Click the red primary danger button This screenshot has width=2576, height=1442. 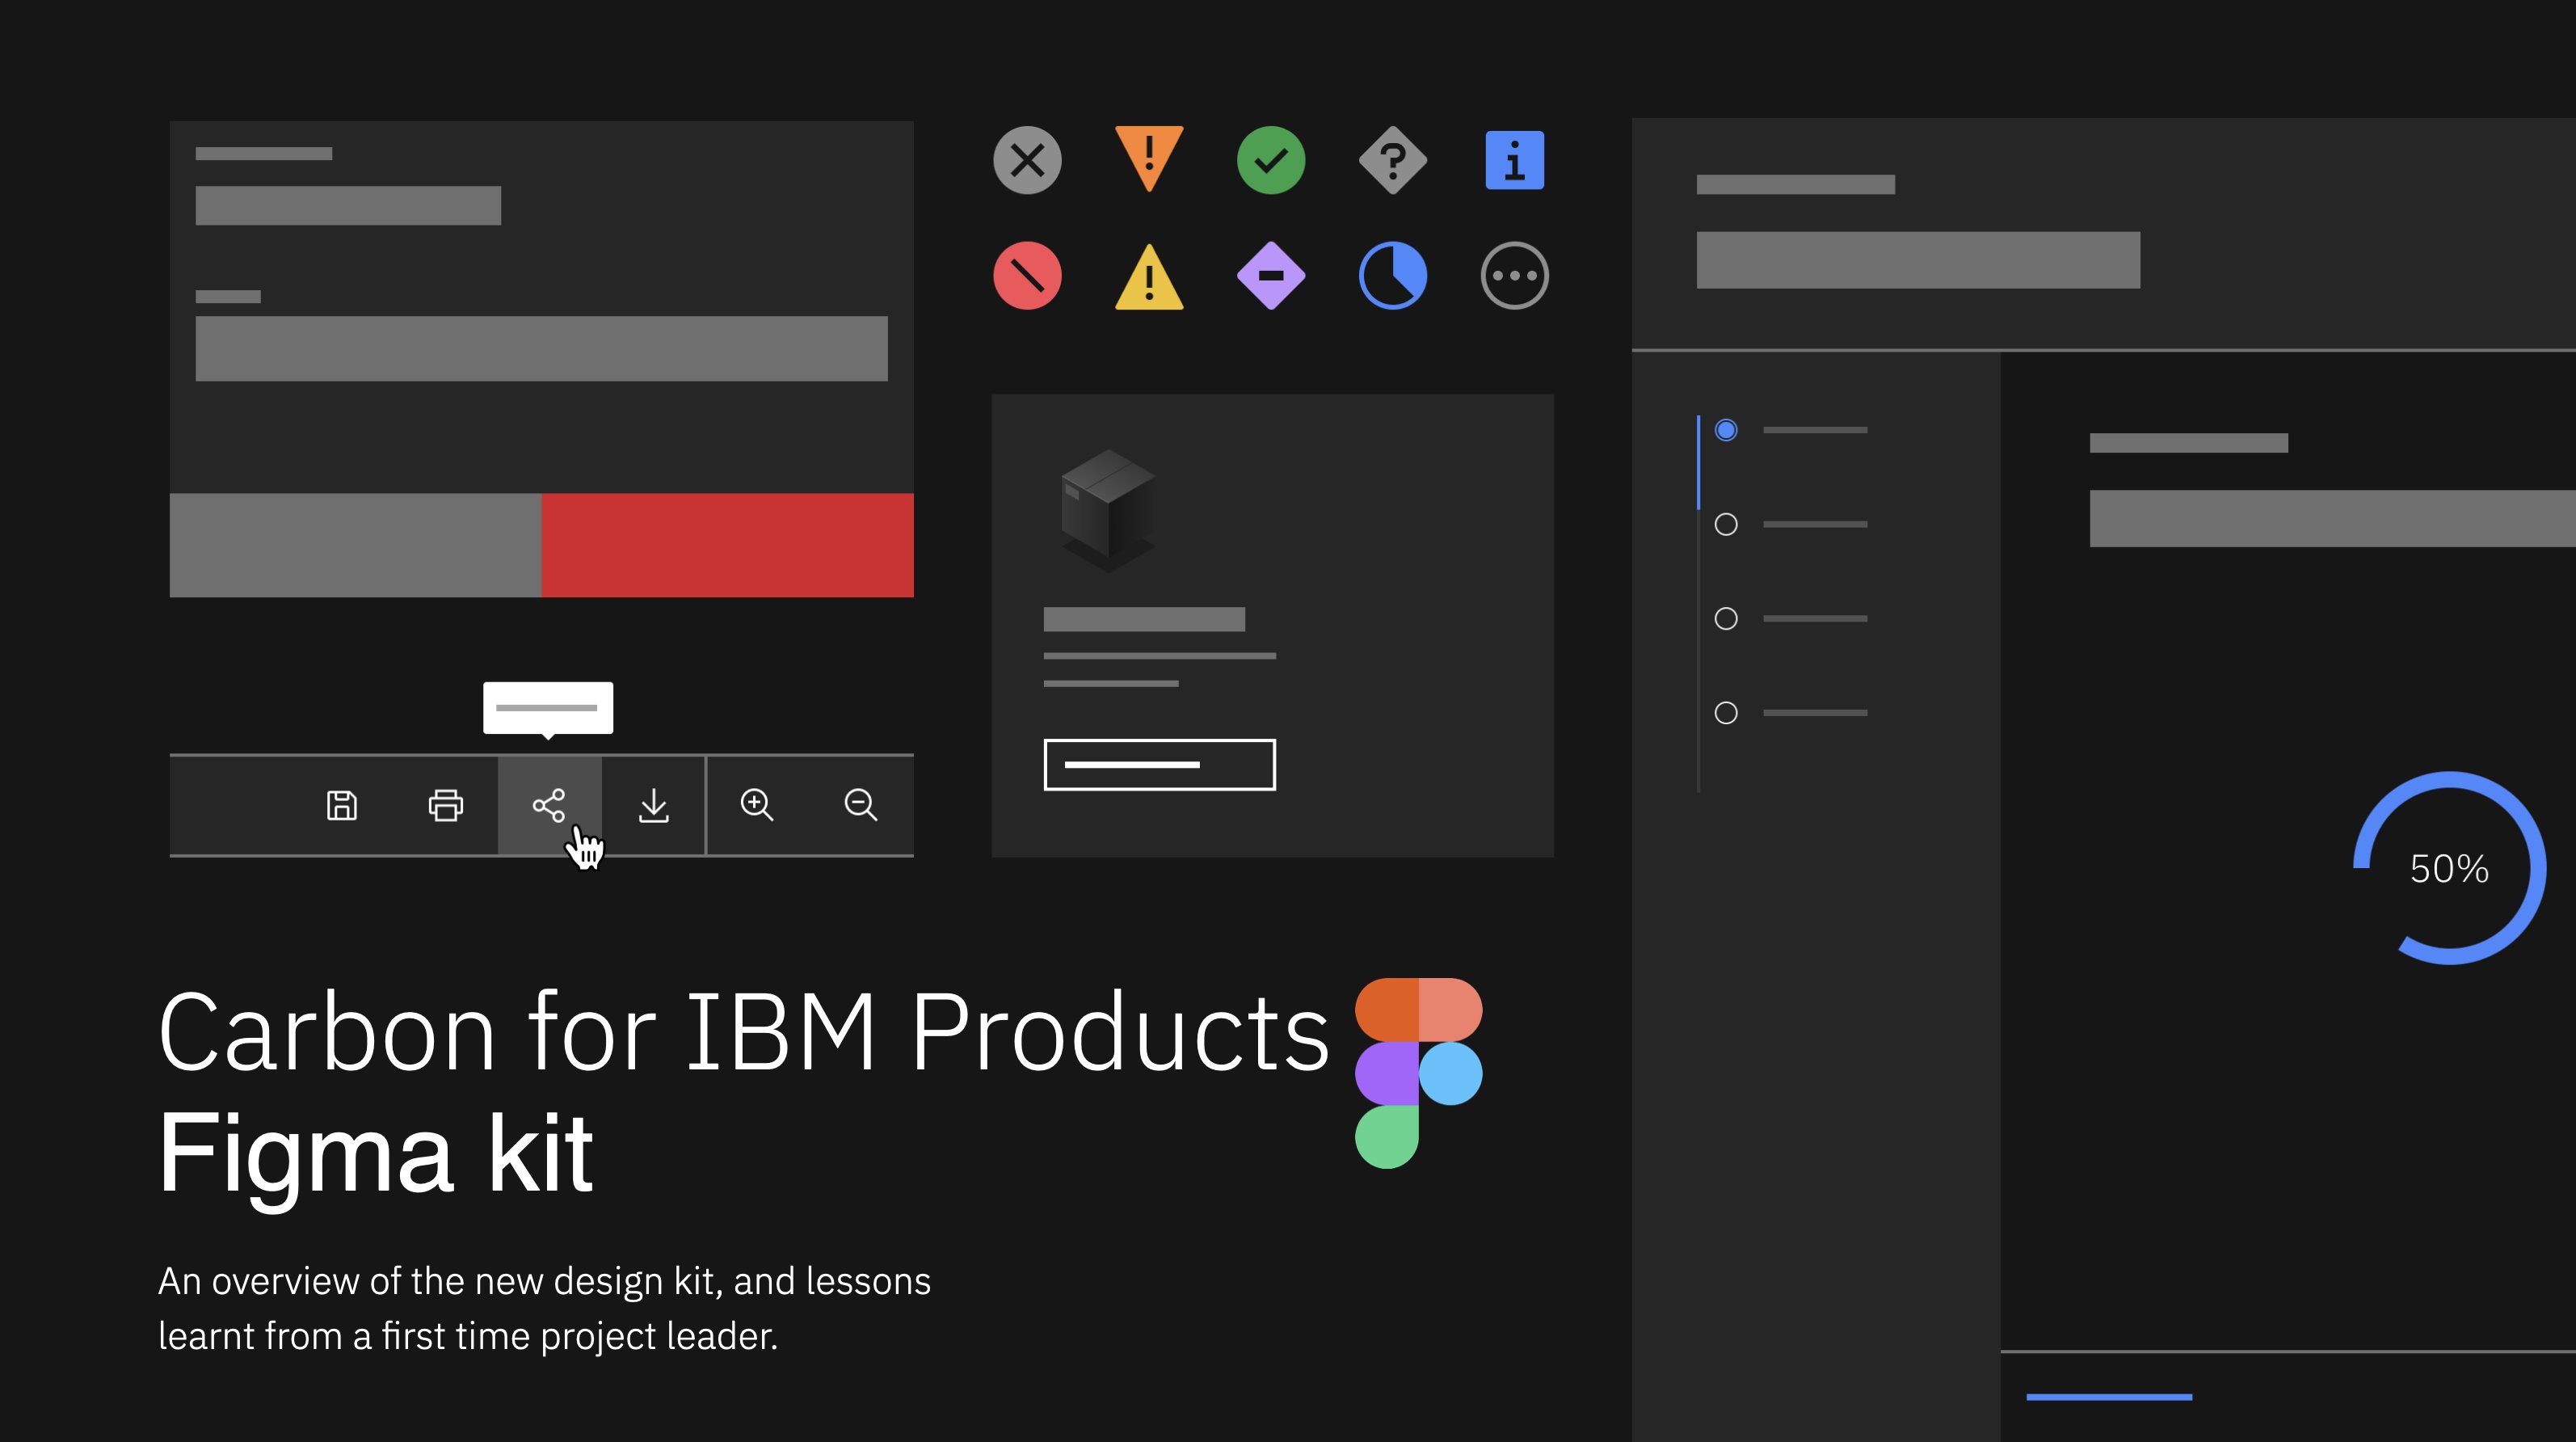click(x=728, y=545)
